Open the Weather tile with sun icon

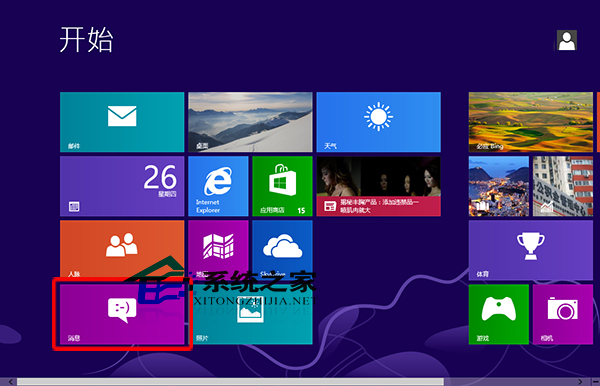click(x=378, y=122)
